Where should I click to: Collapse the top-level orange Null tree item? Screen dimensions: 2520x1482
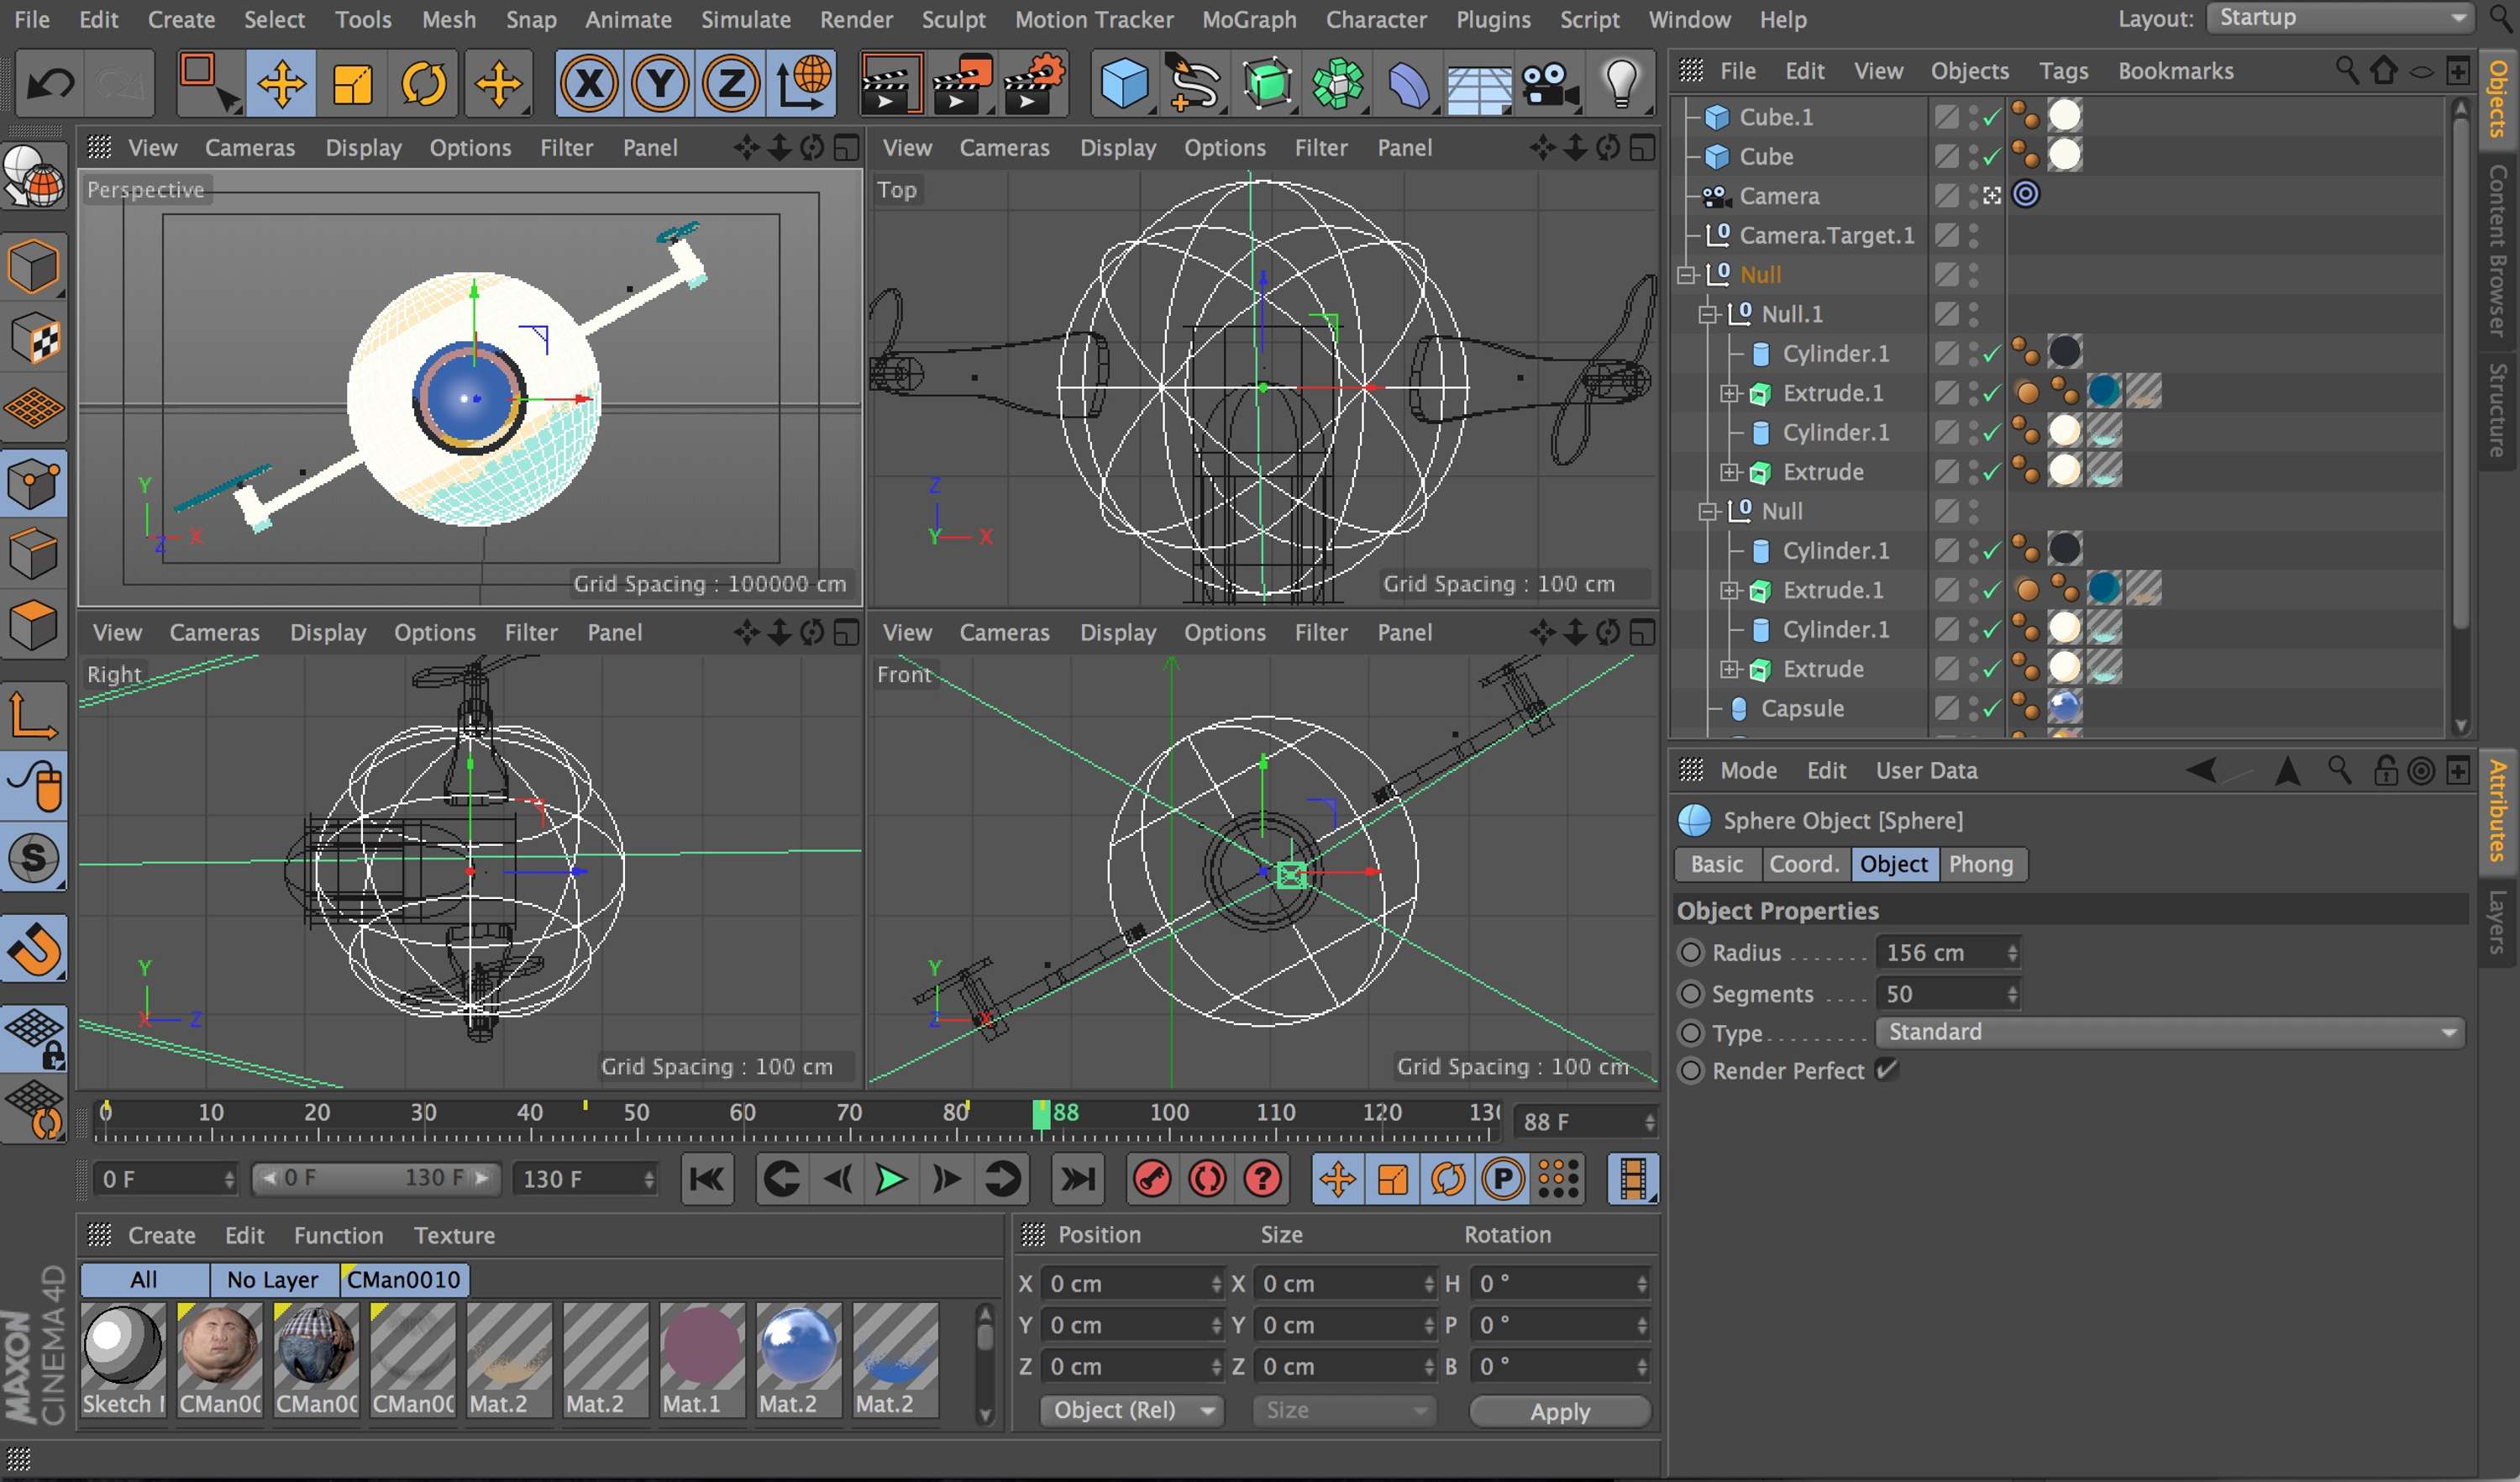pos(1688,275)
